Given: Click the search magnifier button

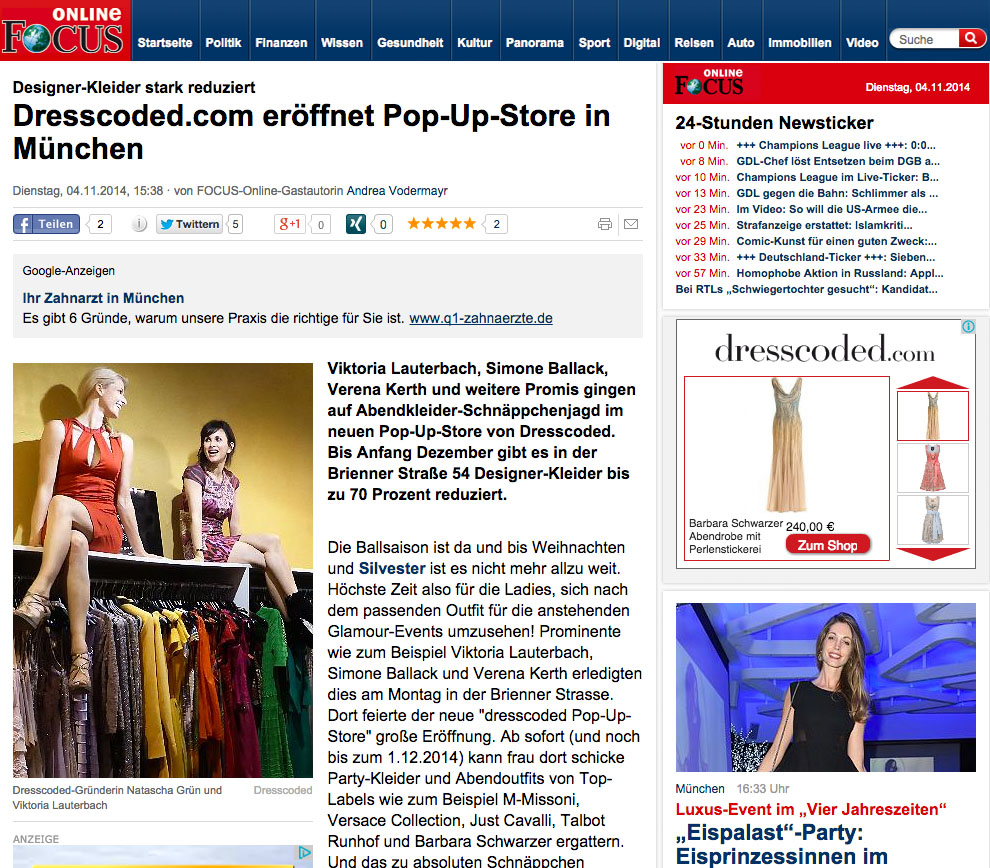Looking at the screenshot, I should point(970,39).
